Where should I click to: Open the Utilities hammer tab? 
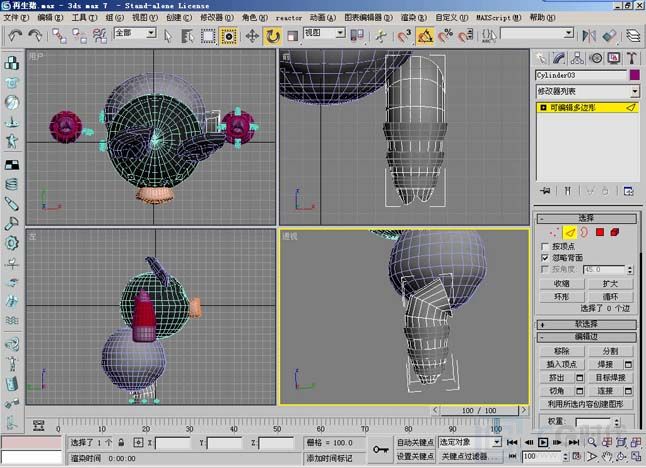pyautogui.click(x=632, y=58)
